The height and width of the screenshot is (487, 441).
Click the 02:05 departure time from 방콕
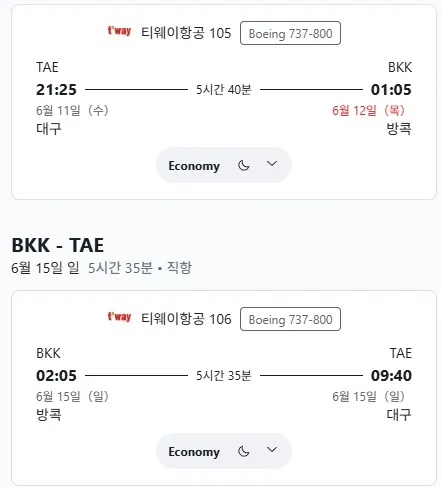tap(56, 376)
